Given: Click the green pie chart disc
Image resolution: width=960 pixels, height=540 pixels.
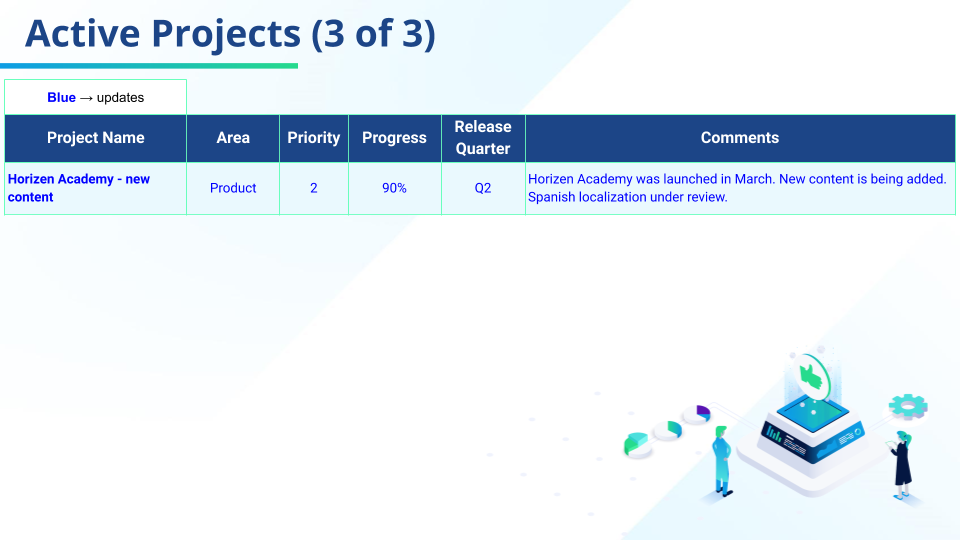Looking at the screenshot, I should coord(636,444).
